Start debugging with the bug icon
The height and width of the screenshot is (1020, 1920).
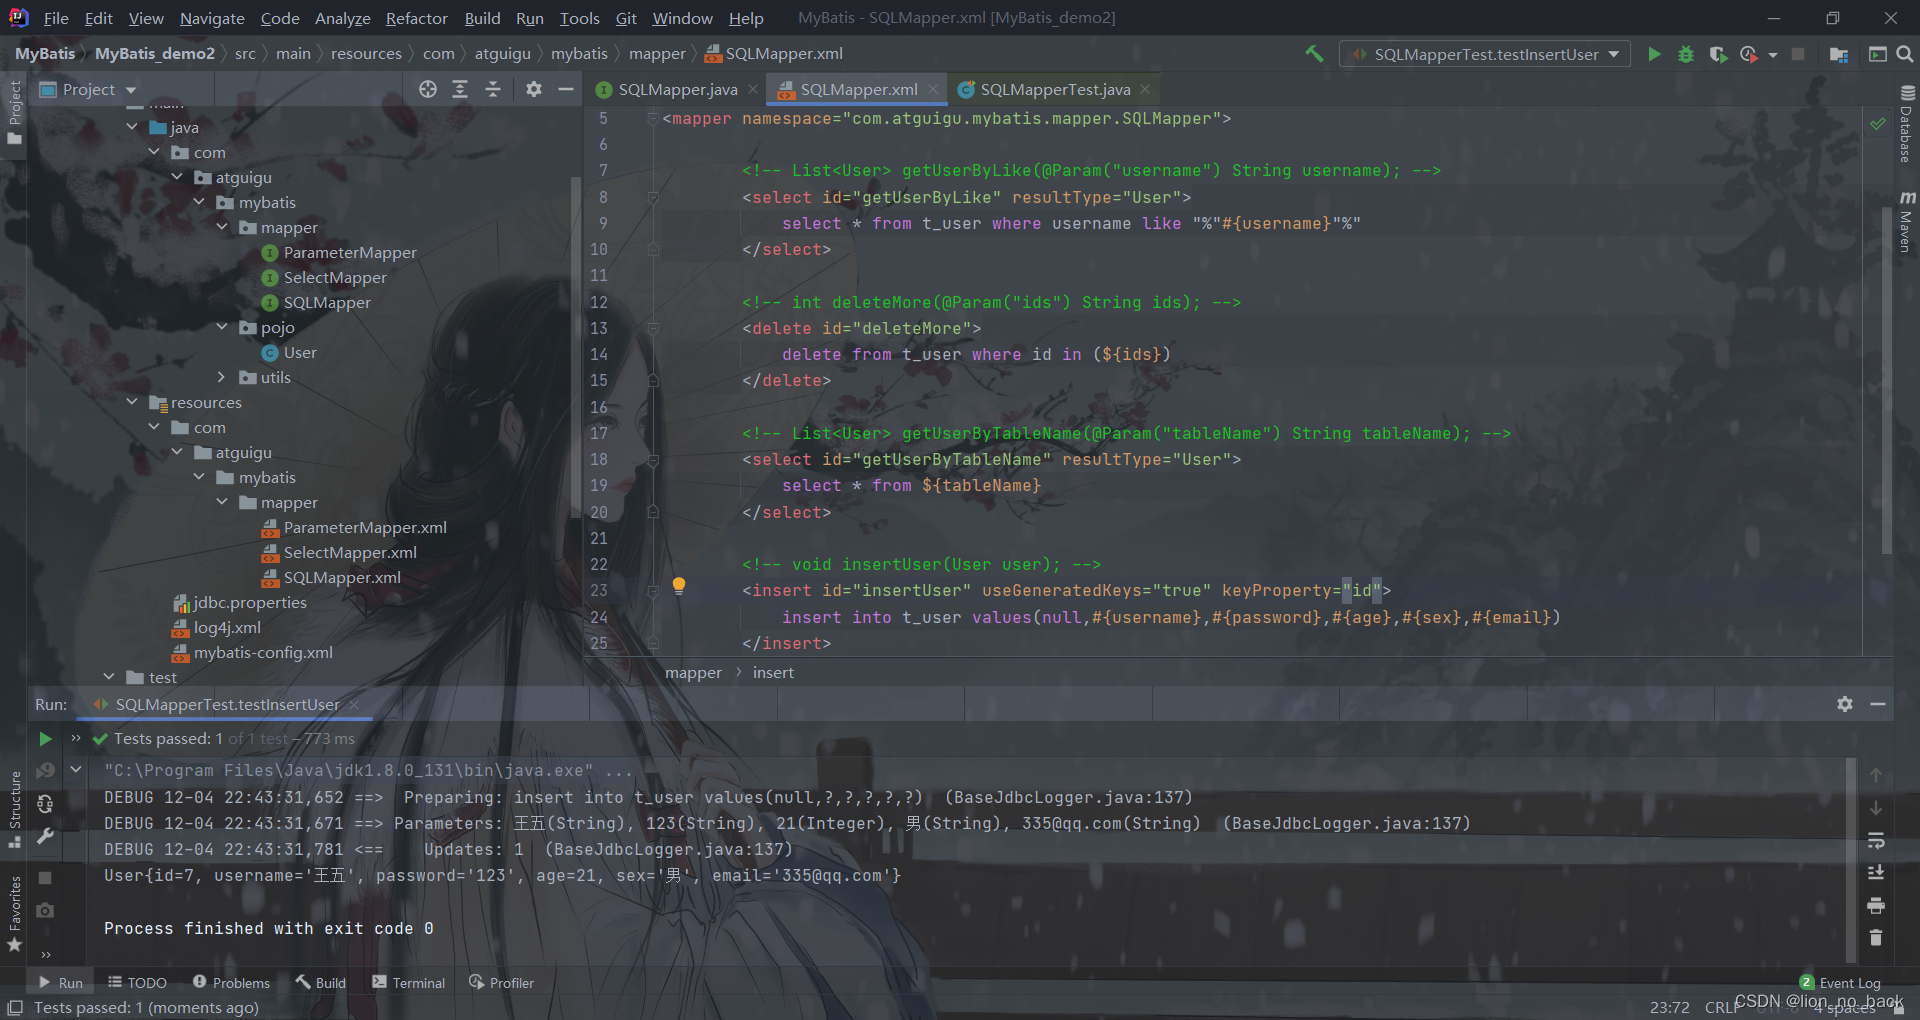pos(1686,54)
